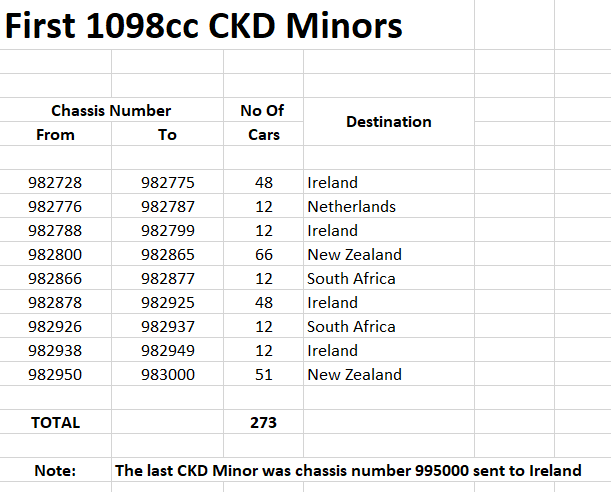Select the 'From' column header cell
The height and width of the screenshot is (492, 611).
coord(55,134)
